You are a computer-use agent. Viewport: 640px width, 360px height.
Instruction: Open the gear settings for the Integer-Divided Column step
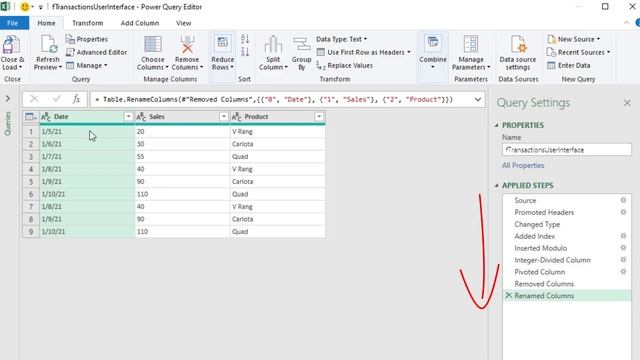[x=623, y=259]
